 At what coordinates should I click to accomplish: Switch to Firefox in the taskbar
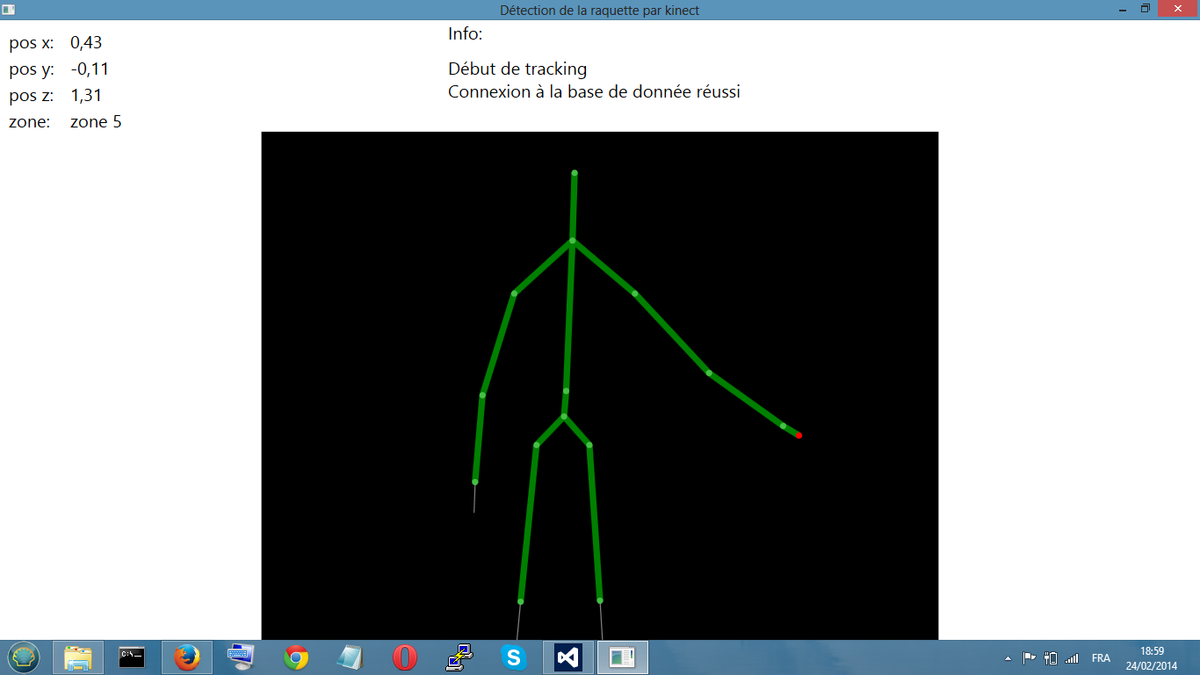(186, 657)
